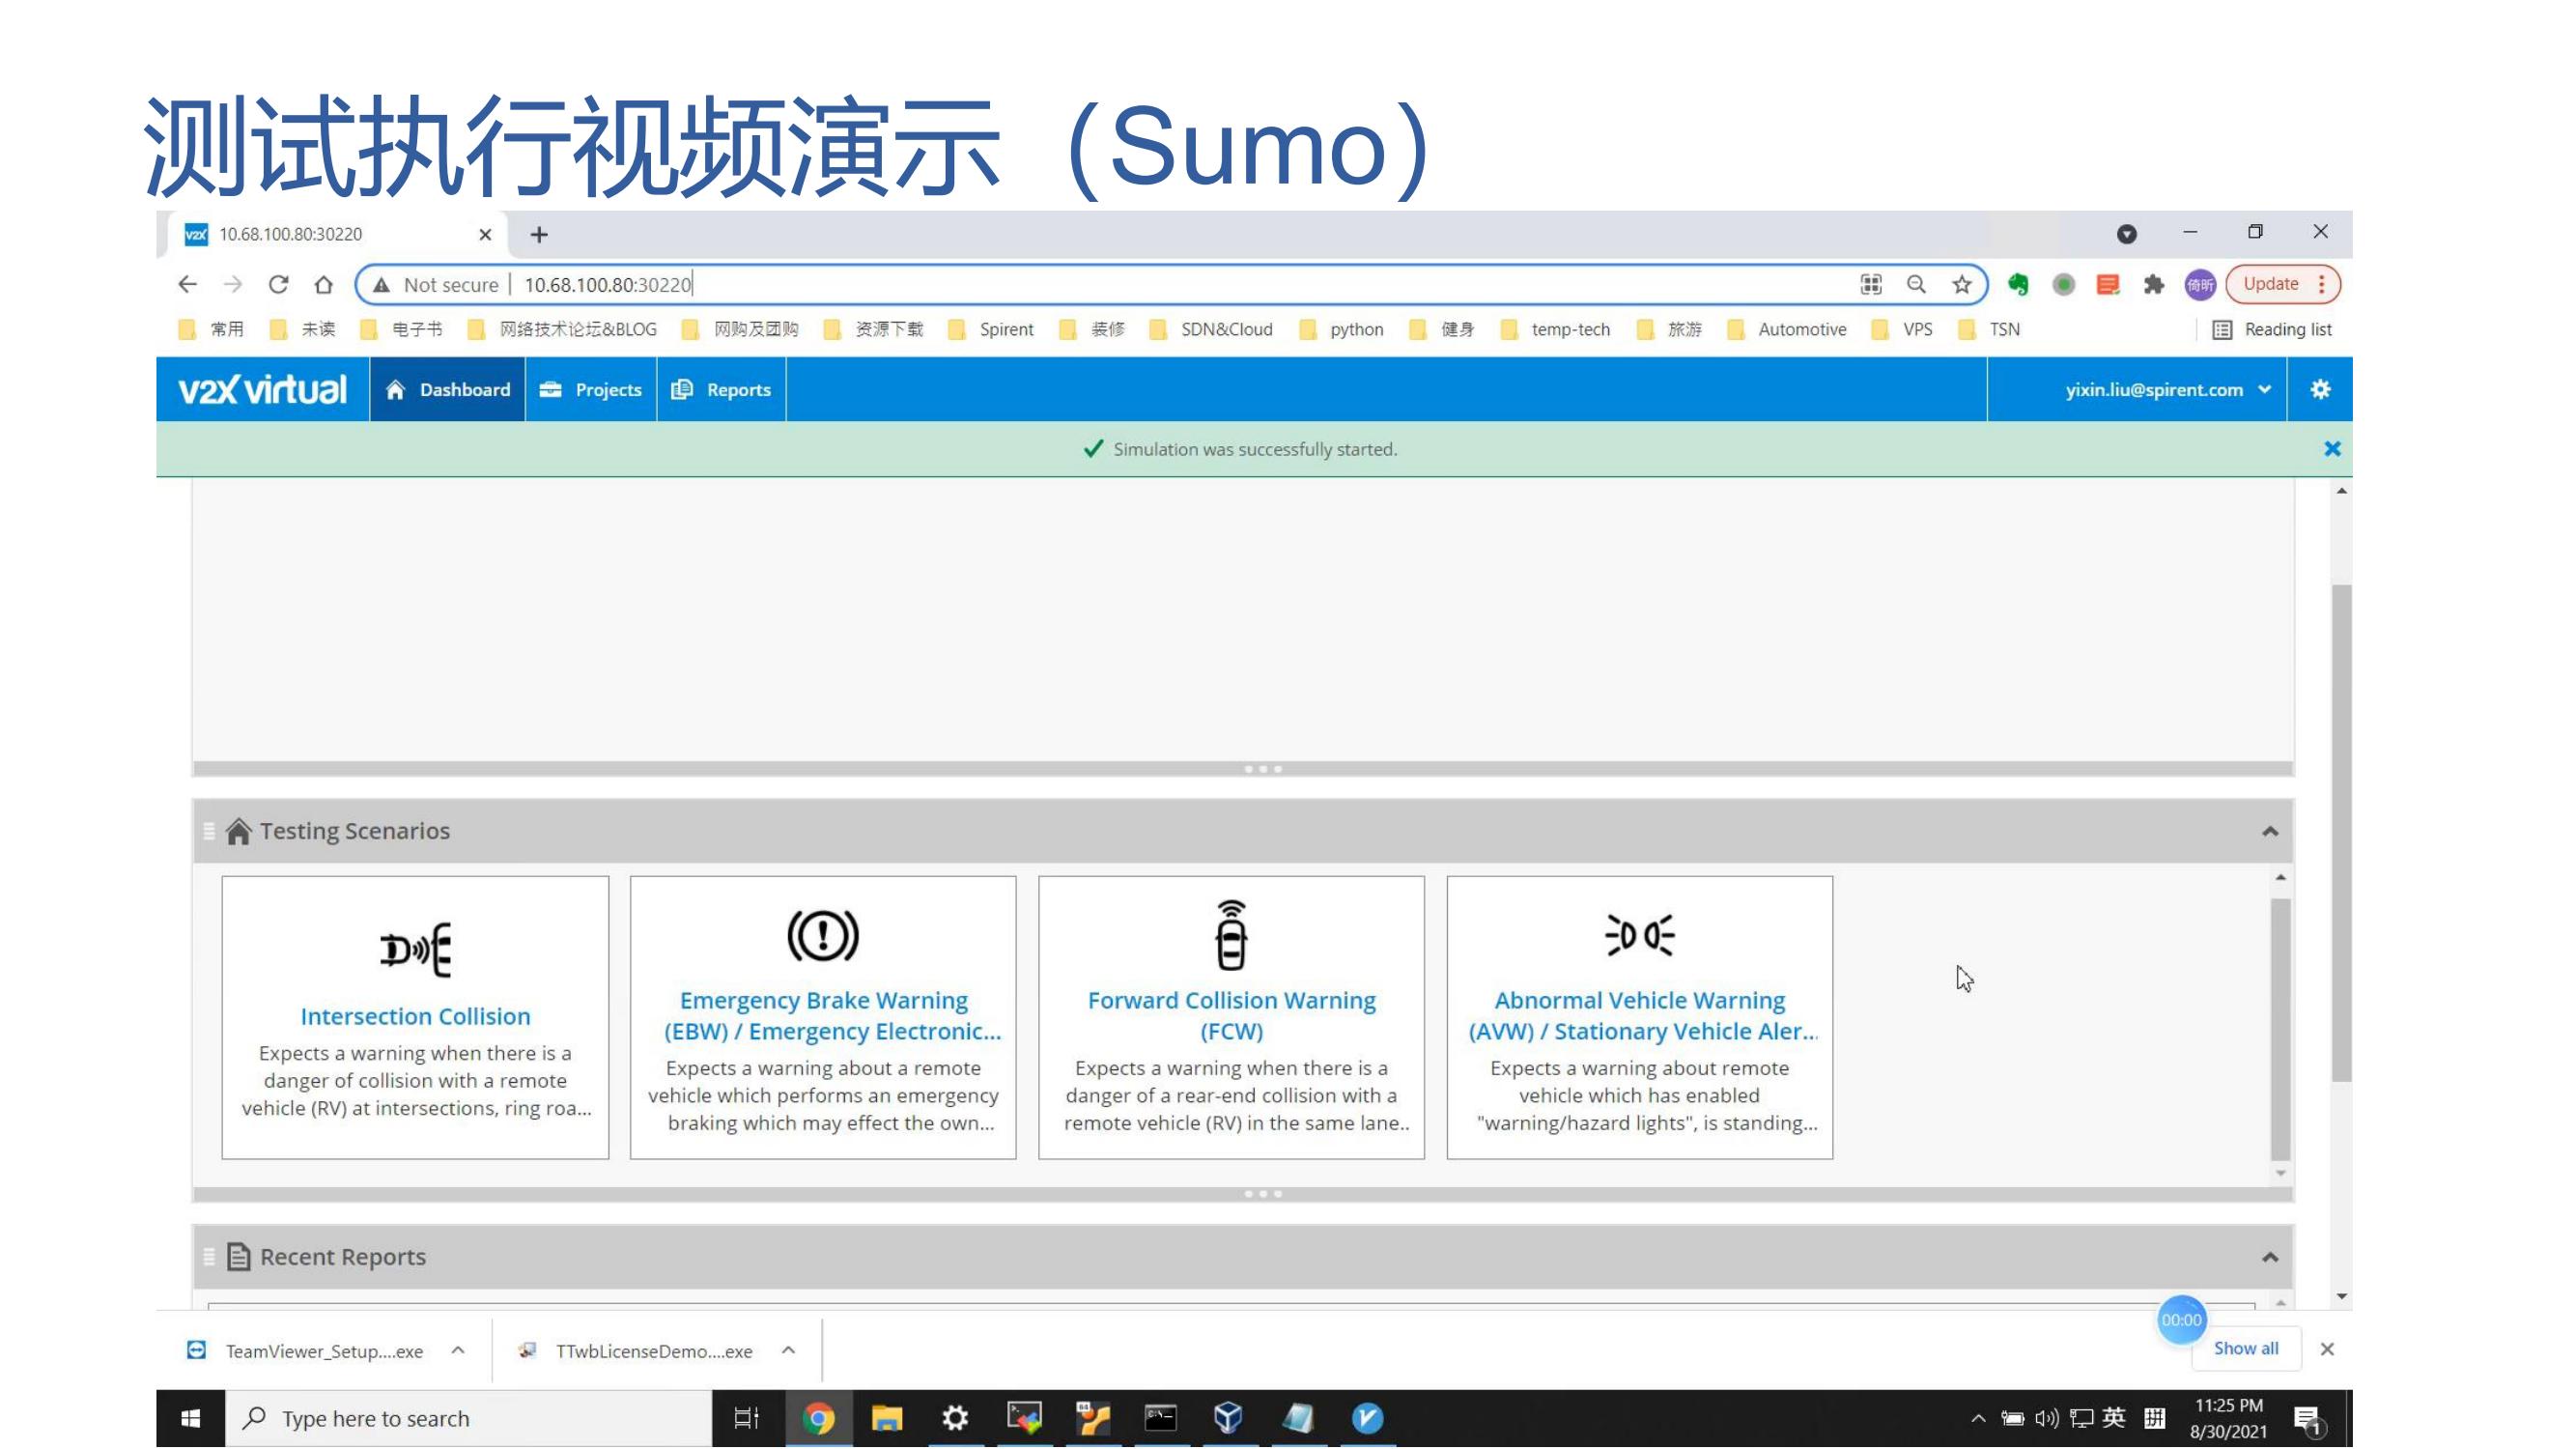Screen dimensions: 2576x1449
Task: Click the Intersection Collision scenario icon
Action: [x=415, y=948]
